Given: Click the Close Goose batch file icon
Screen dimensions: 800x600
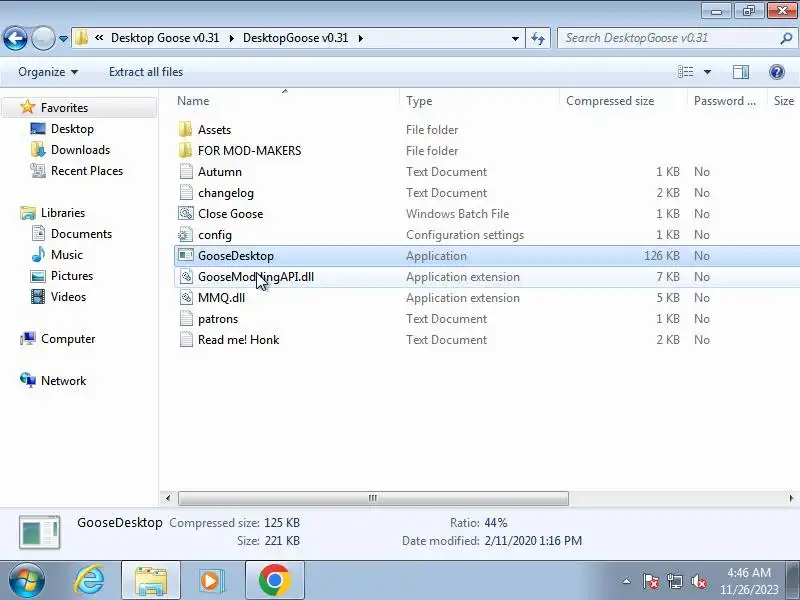Looking at the screenshot, I should pyautogui.click(x=186, y=213).
